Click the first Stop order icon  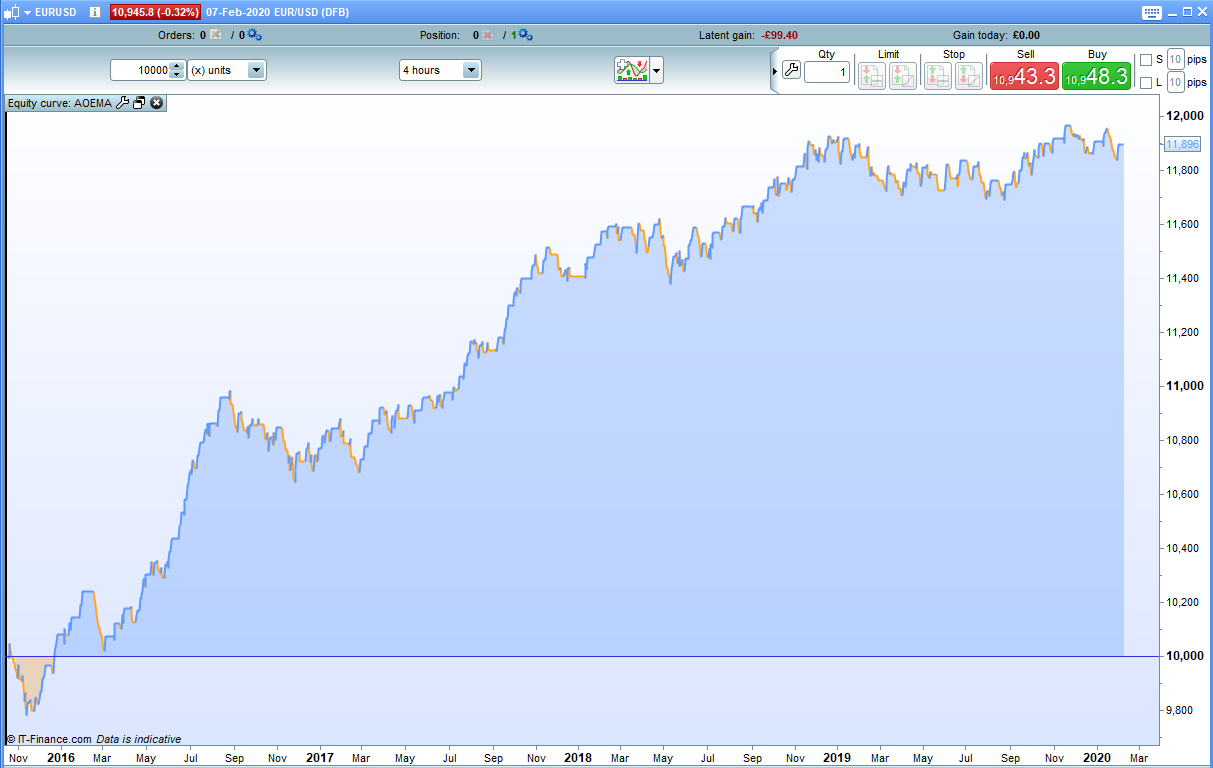point(938,76)
